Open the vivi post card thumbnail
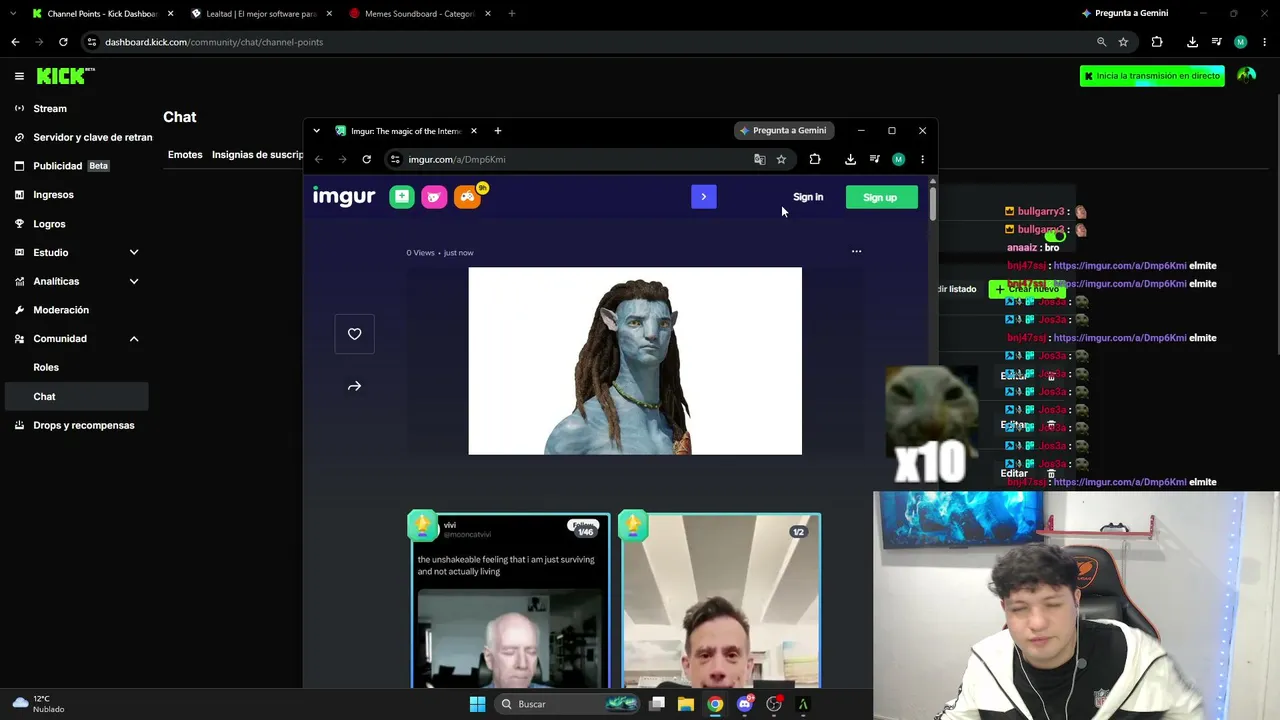This screenshot has width=1280, height=720. [510, 600]
